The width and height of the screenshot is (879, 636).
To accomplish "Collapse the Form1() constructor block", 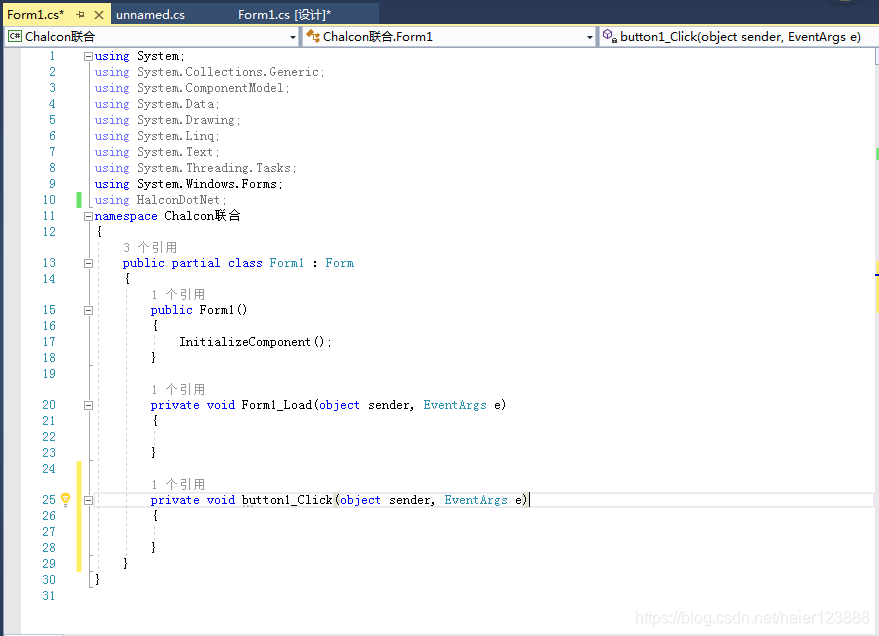I will [x=88, y=310].
